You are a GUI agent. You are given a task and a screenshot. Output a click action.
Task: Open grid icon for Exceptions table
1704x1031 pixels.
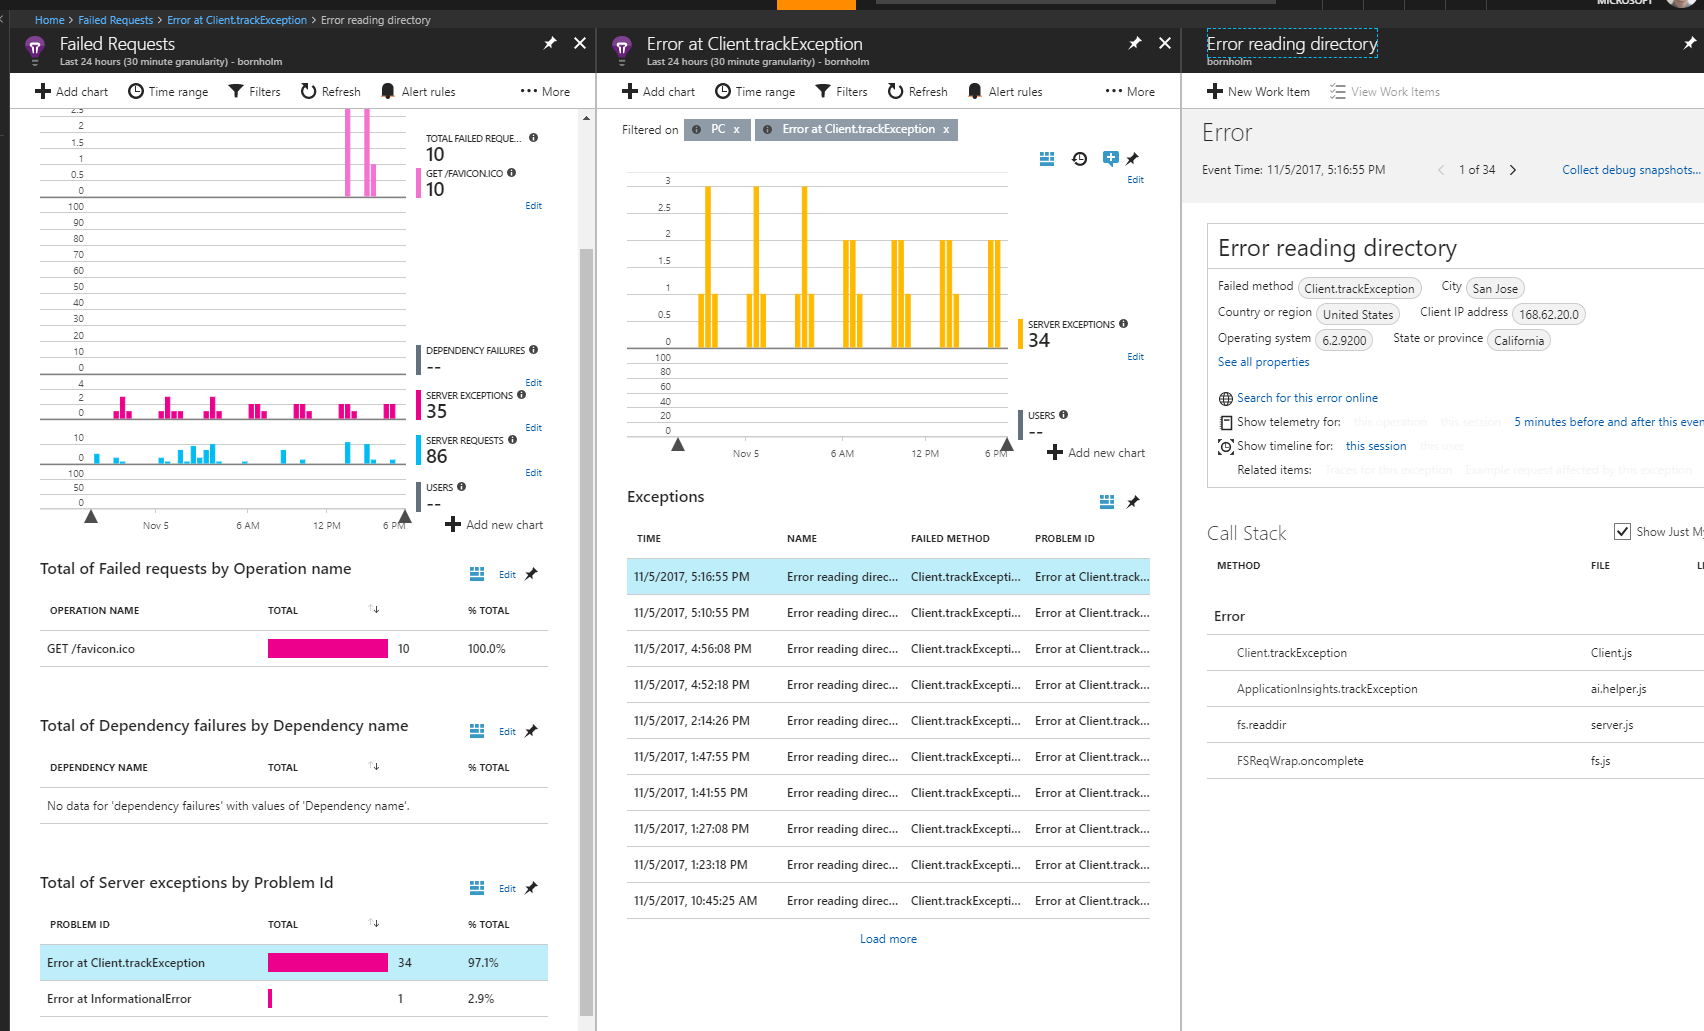1107,502
